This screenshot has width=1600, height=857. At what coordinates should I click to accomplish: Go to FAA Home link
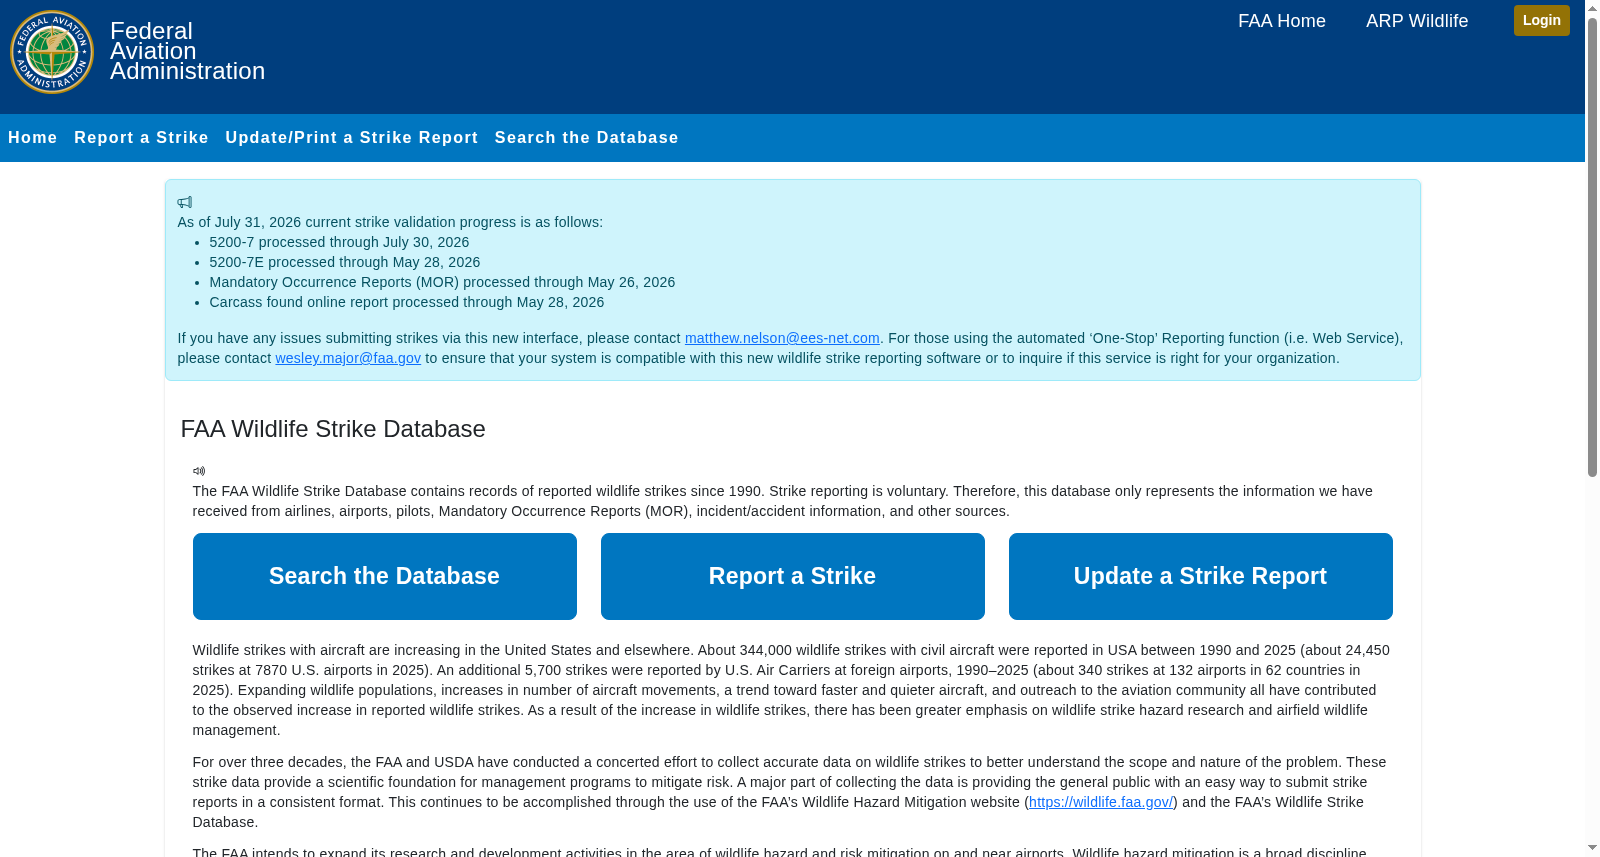[x=1282, y=21]
